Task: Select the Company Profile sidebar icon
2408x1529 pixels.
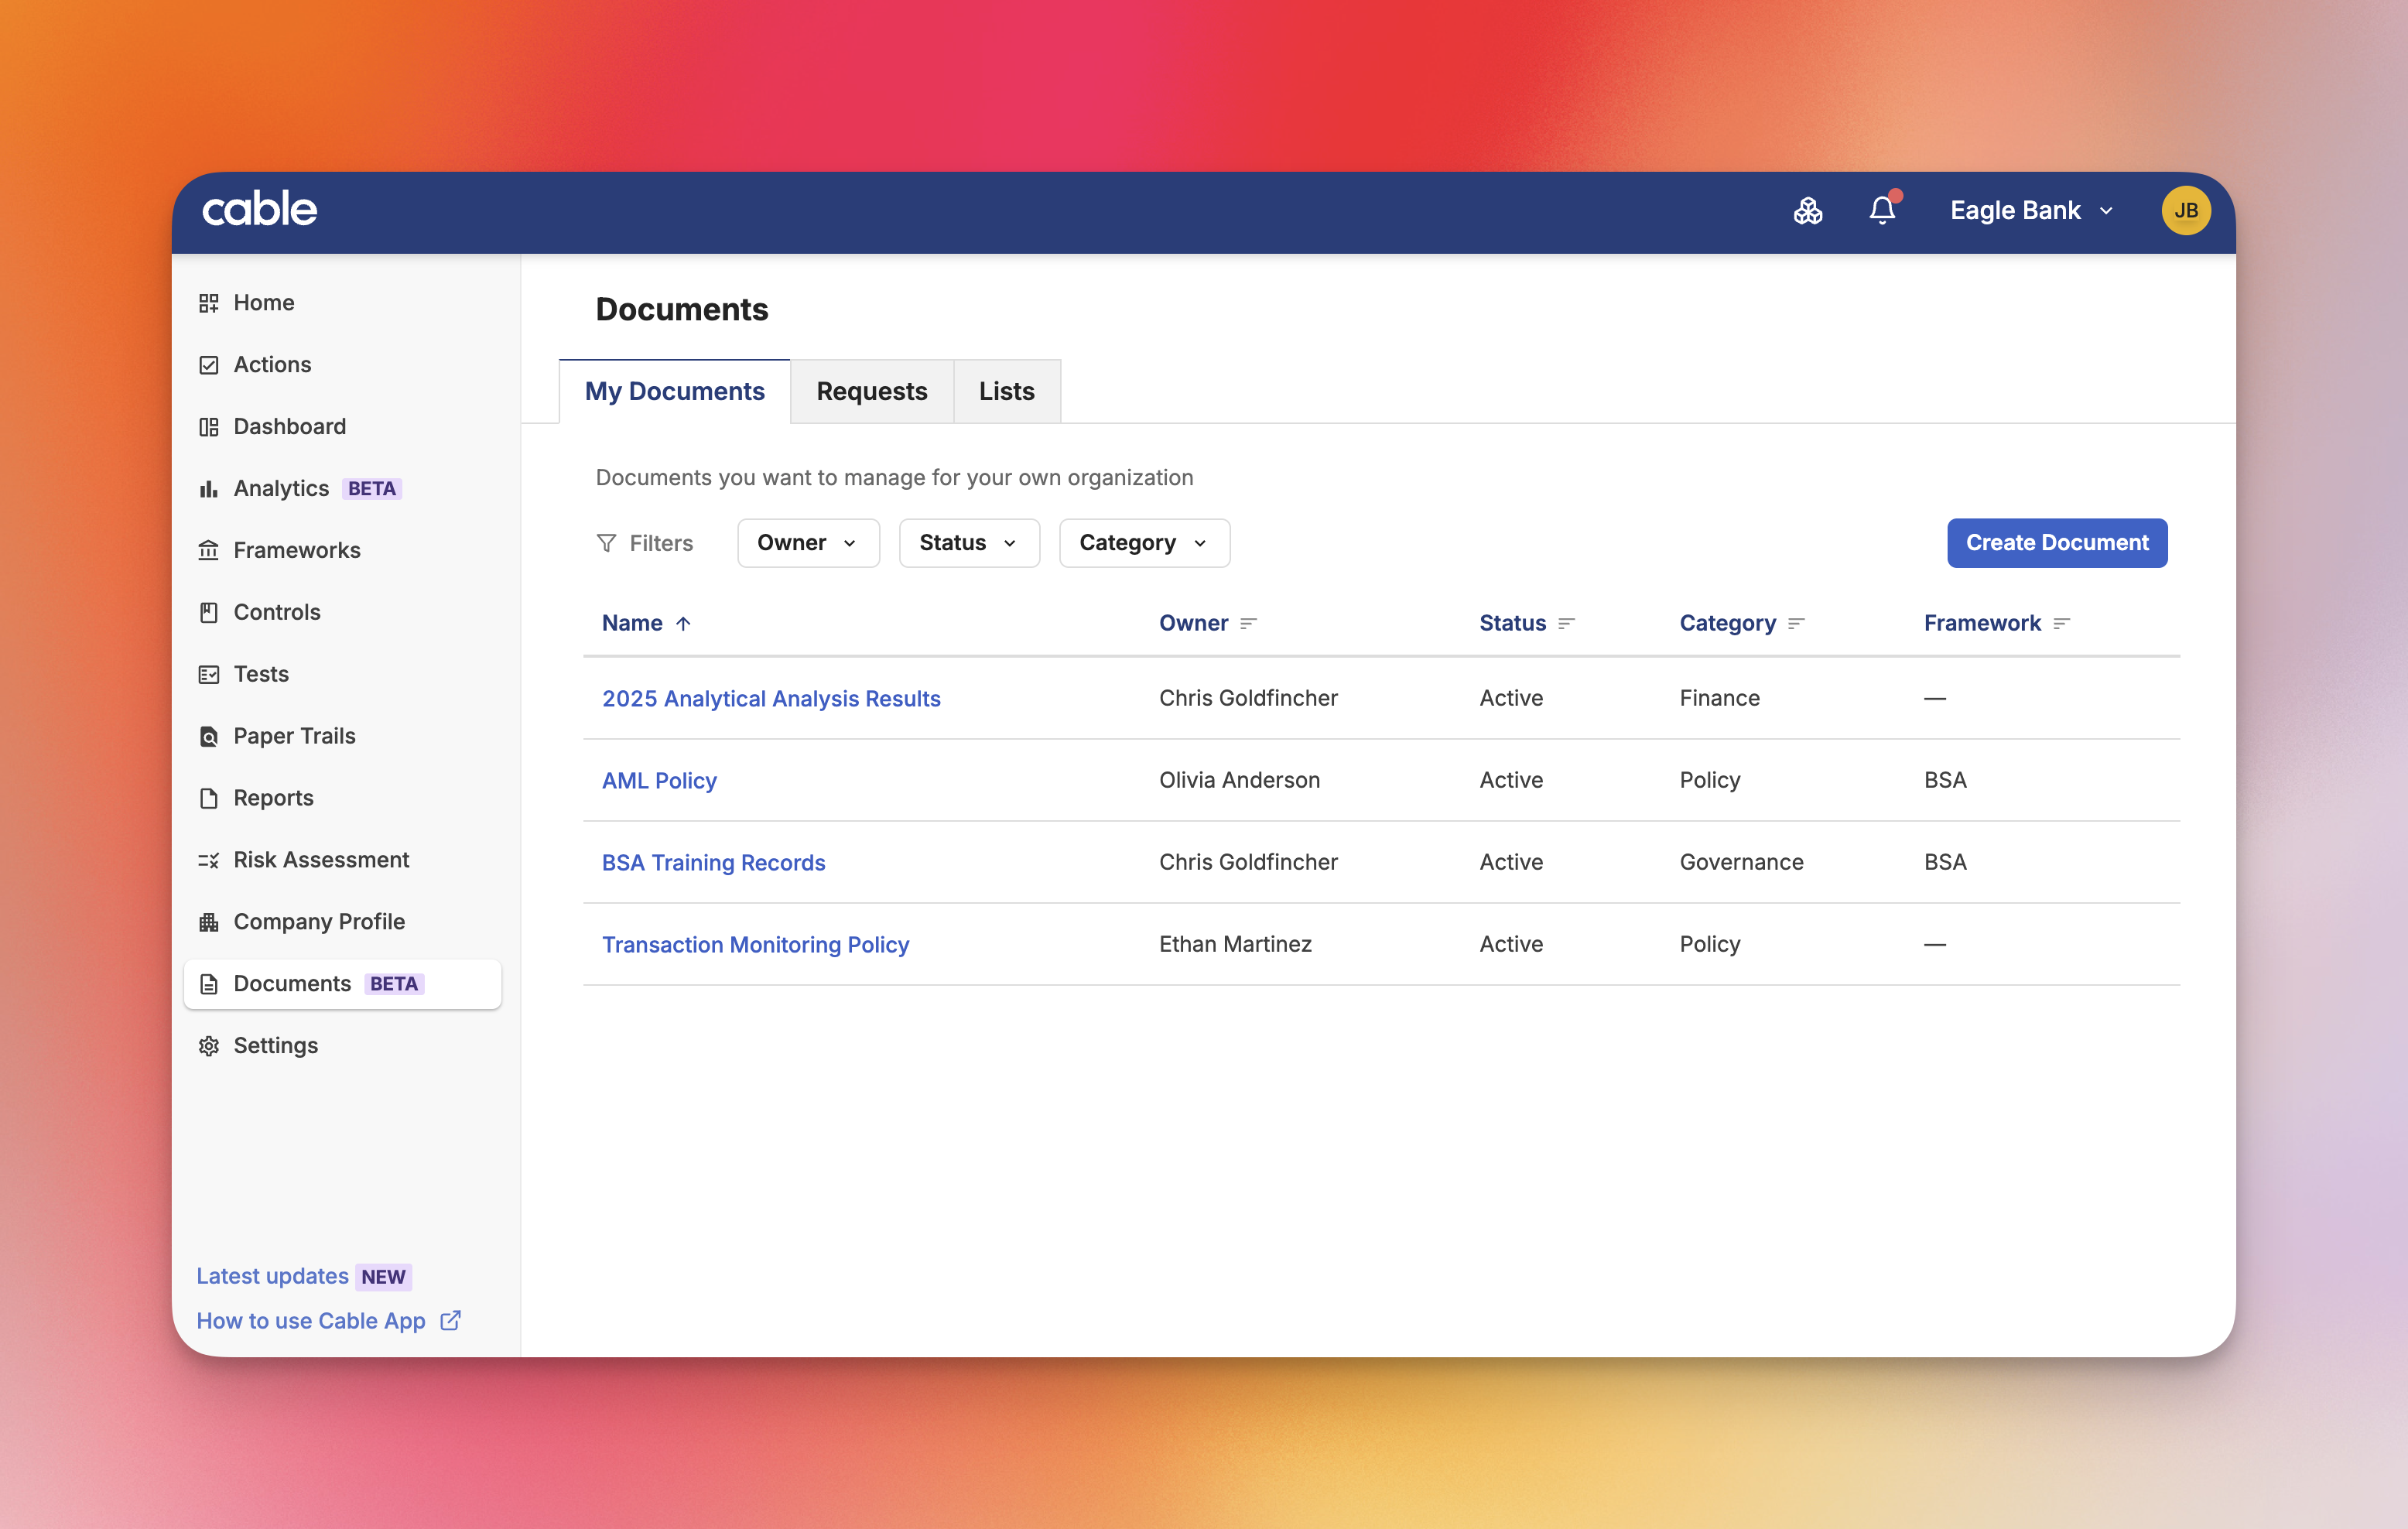Action: coord(209,922)
